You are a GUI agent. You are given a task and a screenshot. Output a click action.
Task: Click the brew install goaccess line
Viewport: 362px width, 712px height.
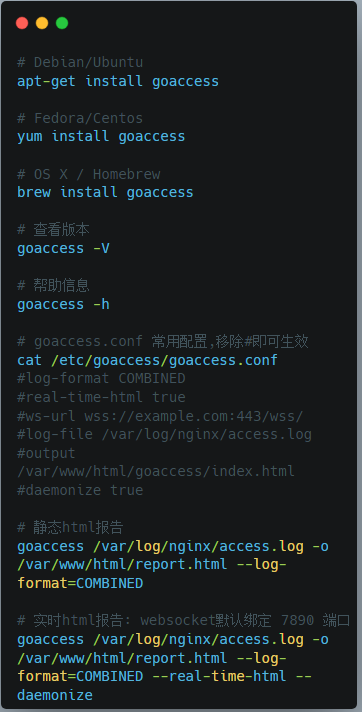(105, 192)
